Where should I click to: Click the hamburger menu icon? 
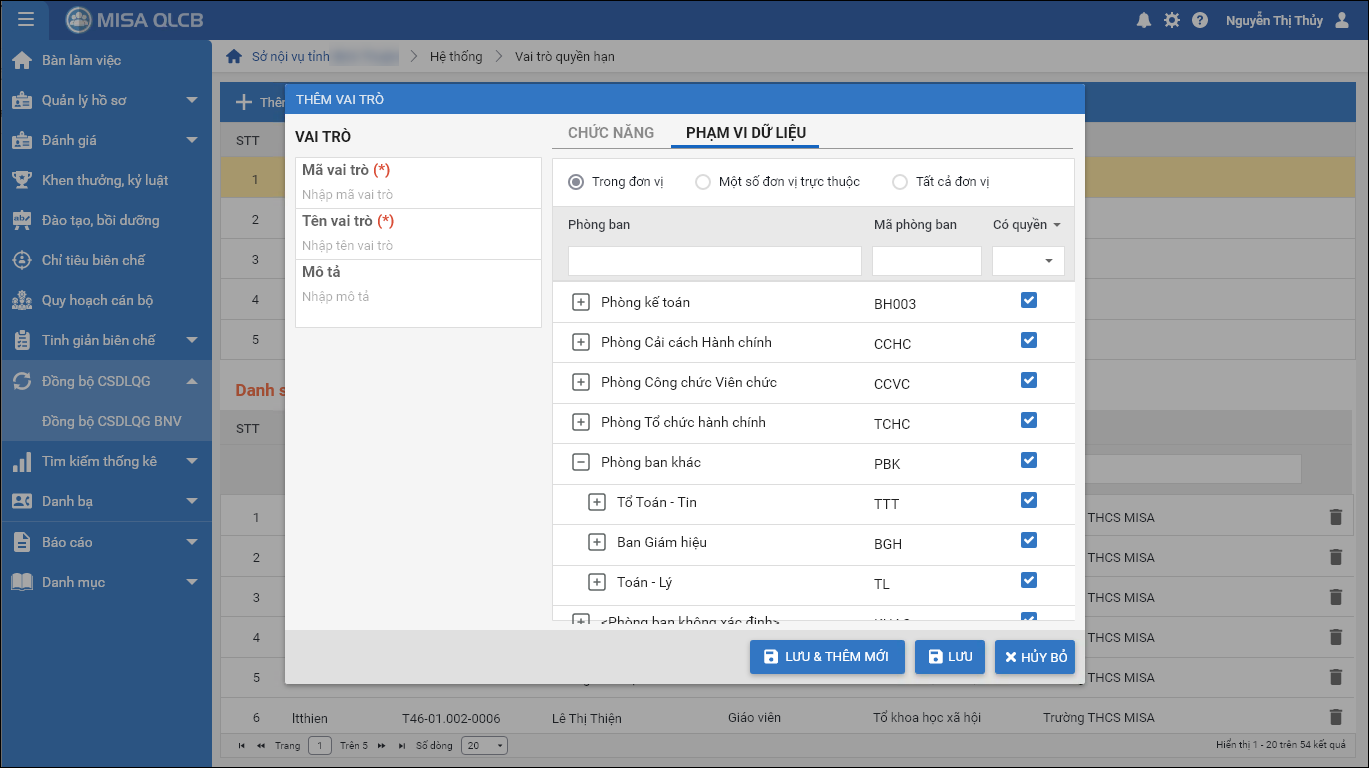tap(26, 20)
